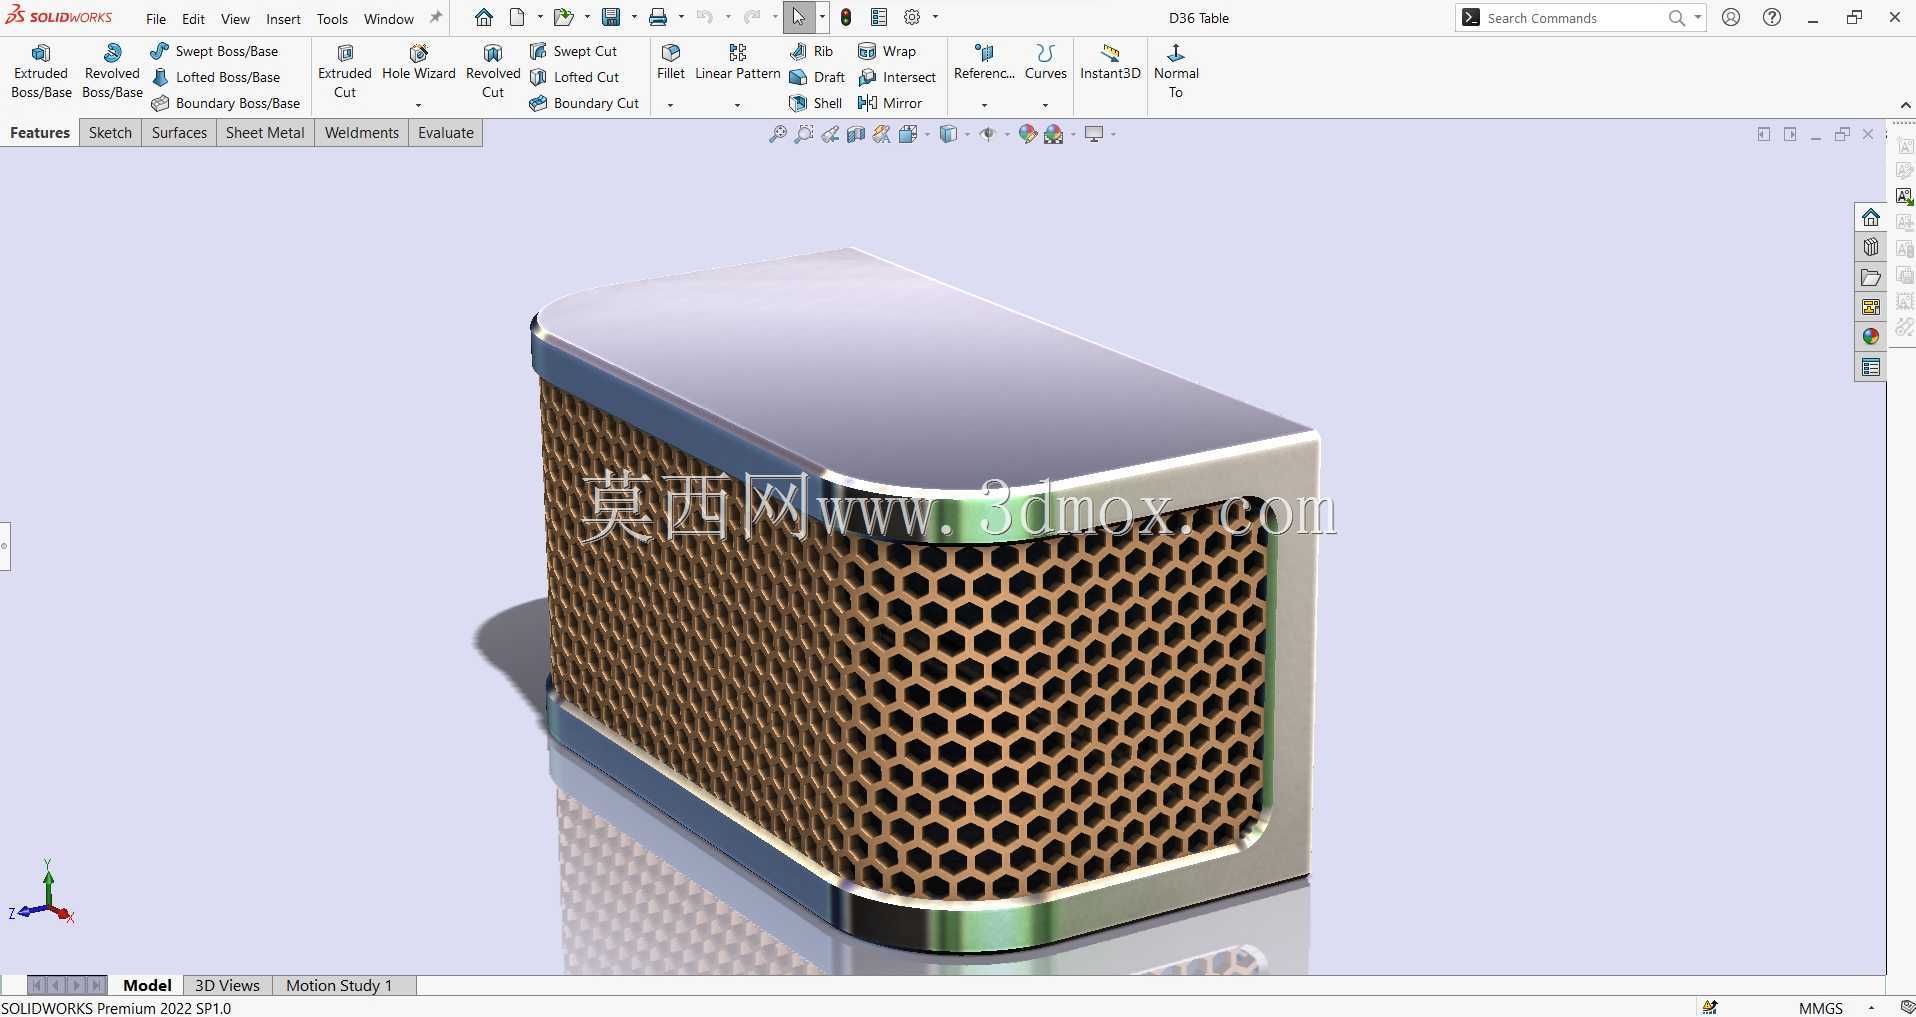Click Zoom to Fit icon

pyautogui.click(x=777, y=134)
